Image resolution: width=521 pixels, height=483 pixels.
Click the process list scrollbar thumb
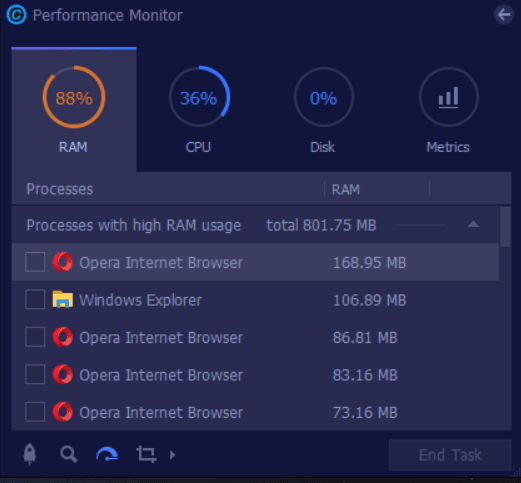click(x=505, y=227)
